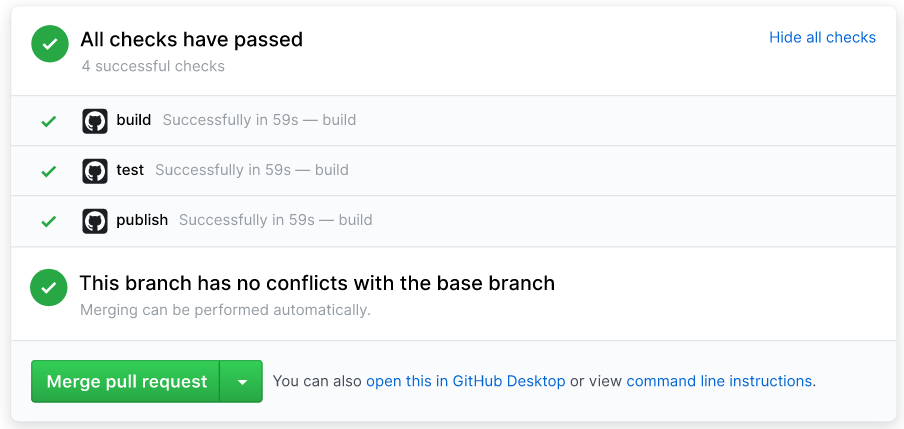The image size is (904, 429).
Task: Click the GitHub logo icon for test check
Action: (x=95, y=171)
